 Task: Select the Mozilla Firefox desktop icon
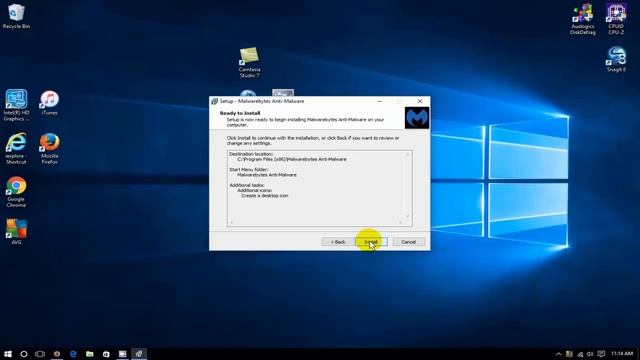49,148
